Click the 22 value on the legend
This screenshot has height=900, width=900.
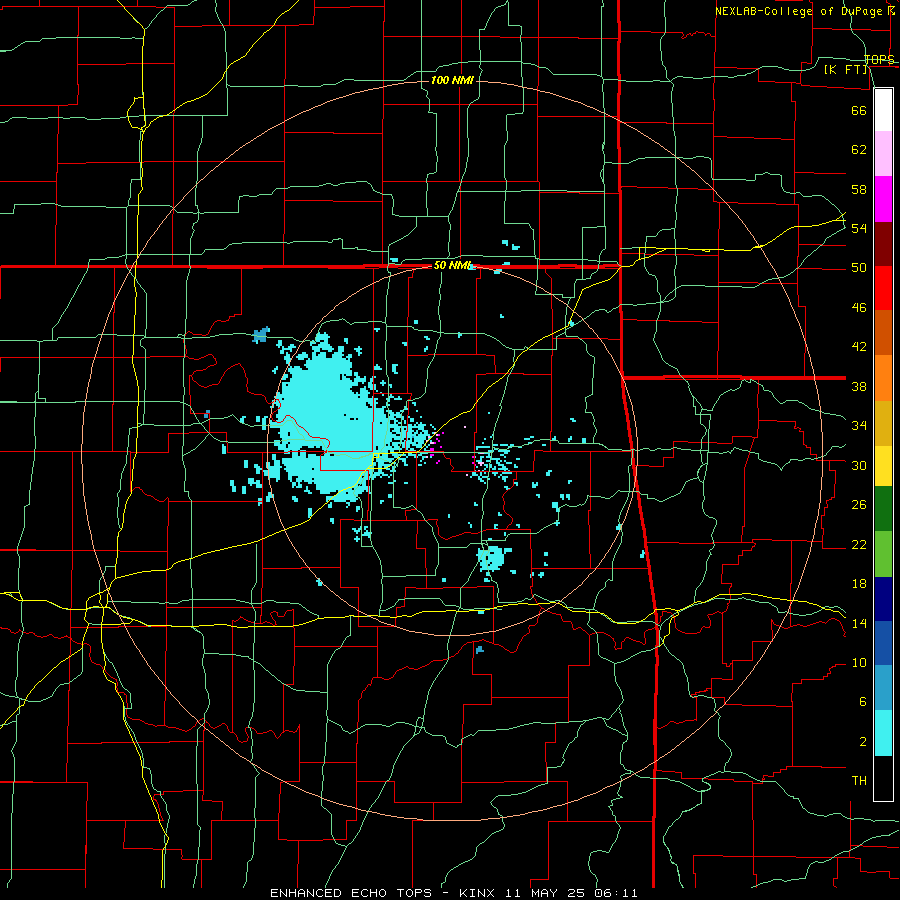[x=859, y=544]
